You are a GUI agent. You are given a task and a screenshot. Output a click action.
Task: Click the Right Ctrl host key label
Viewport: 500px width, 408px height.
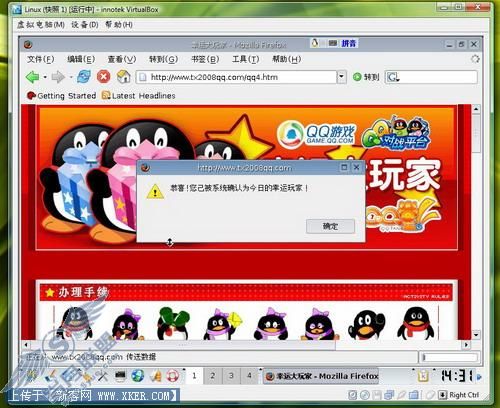[x=464, y=395]
